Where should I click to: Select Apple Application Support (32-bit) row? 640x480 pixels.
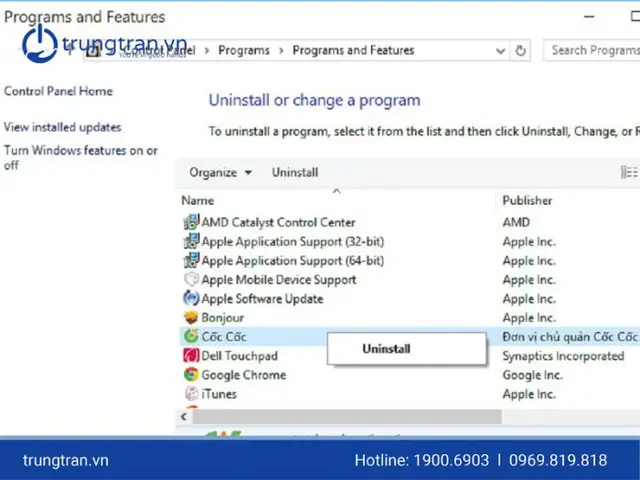click(x=293, y=242)
